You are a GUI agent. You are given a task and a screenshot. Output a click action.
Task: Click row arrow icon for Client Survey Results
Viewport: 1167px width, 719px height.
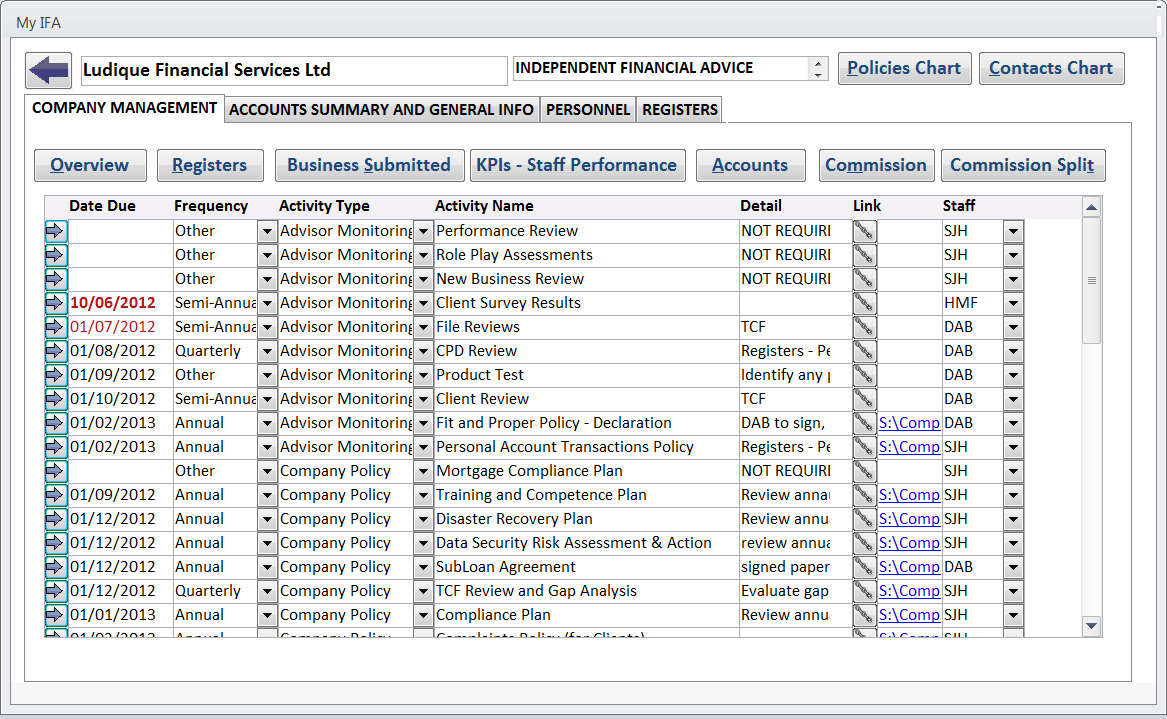pyautogui.click(x=55, y=303)
